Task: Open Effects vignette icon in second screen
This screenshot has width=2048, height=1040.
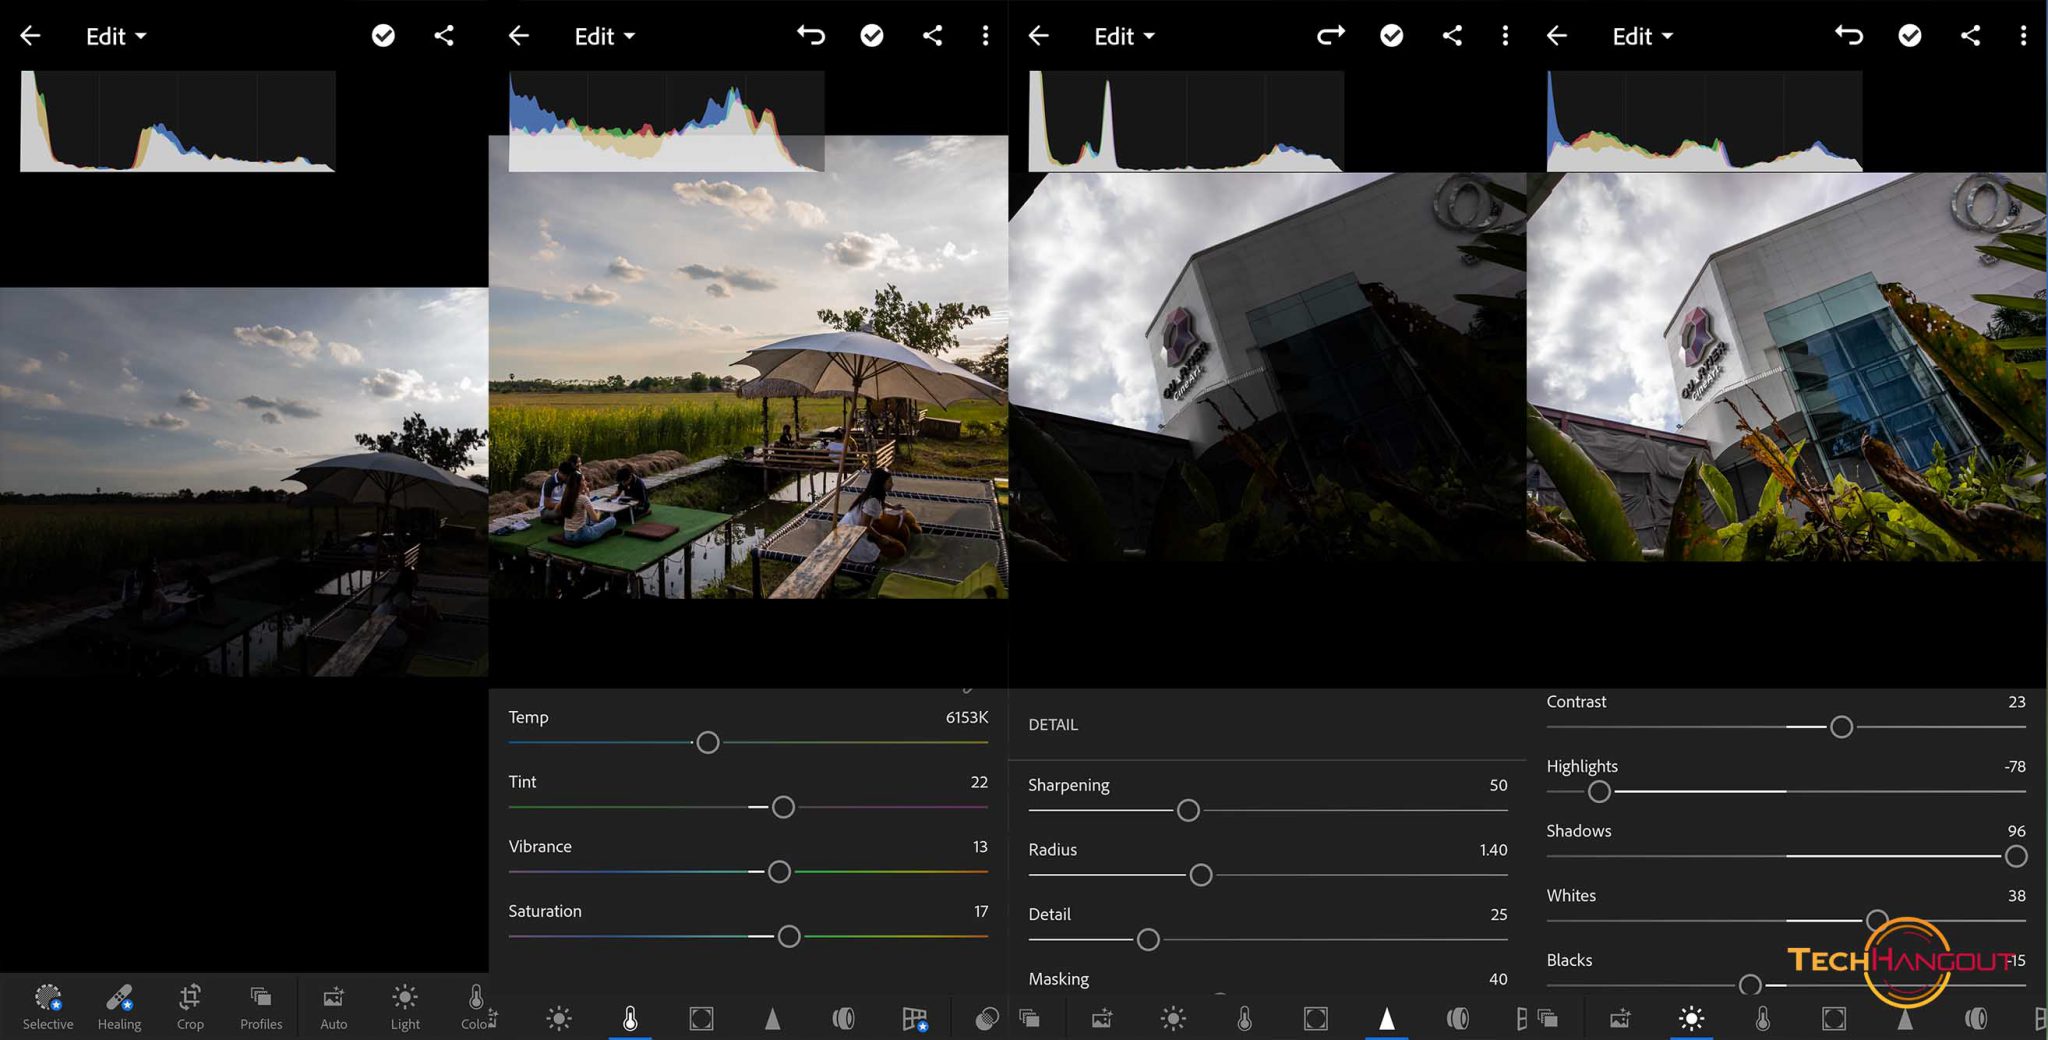Action: coord(701,1019)
